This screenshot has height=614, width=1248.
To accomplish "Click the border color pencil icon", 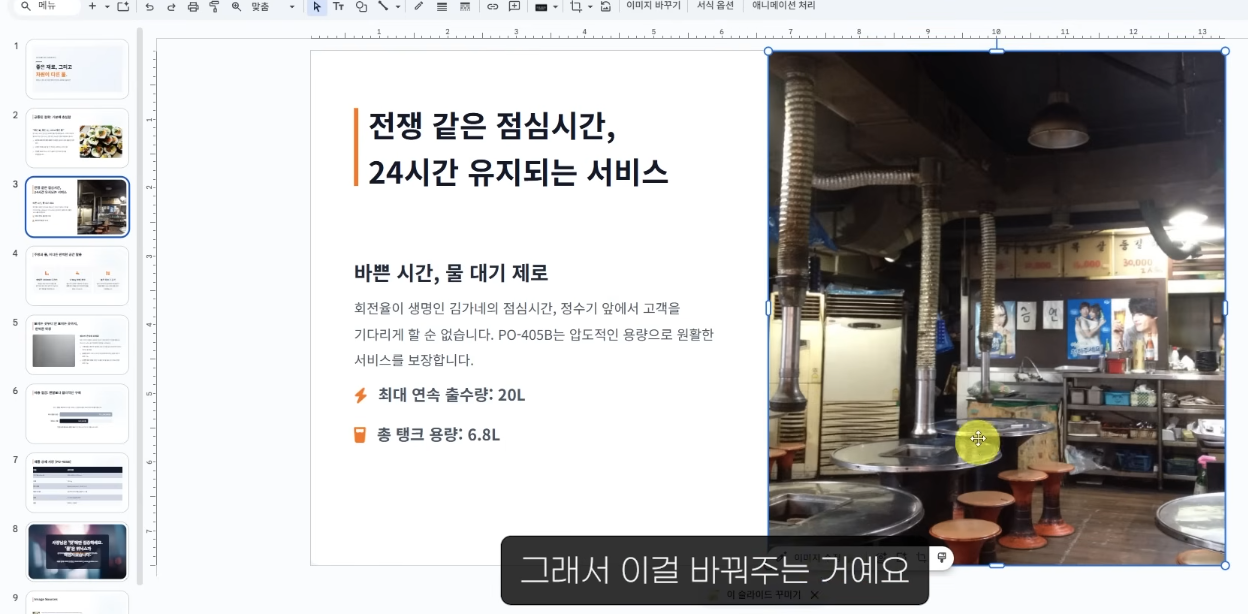I will [x=419, y=6].
